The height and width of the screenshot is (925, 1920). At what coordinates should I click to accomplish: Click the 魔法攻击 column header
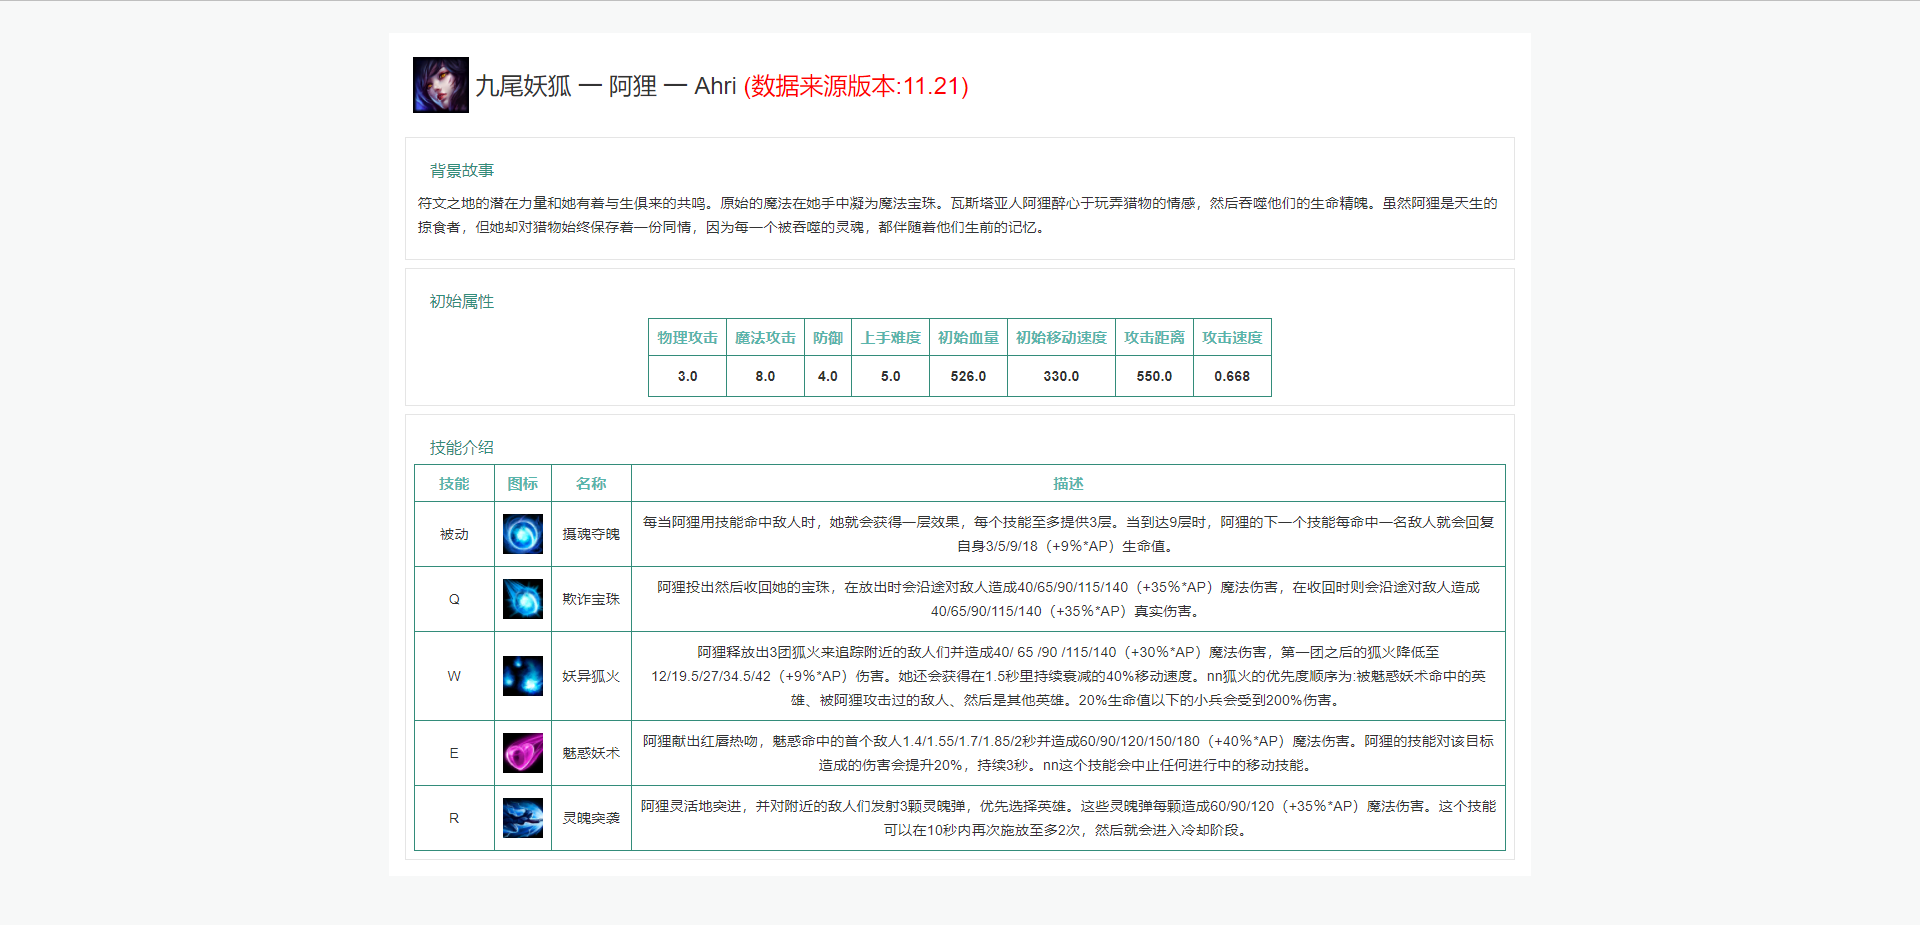pos(765,338)
